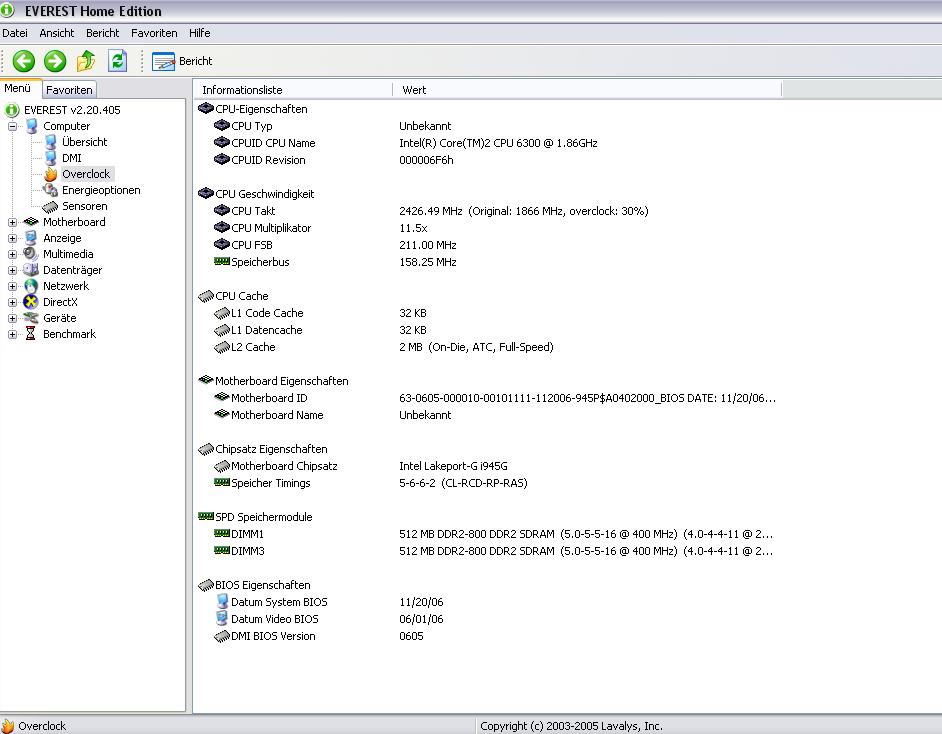Select the DIMM3 memory module row
942x734 pixels.
click(x=487, y=551)
